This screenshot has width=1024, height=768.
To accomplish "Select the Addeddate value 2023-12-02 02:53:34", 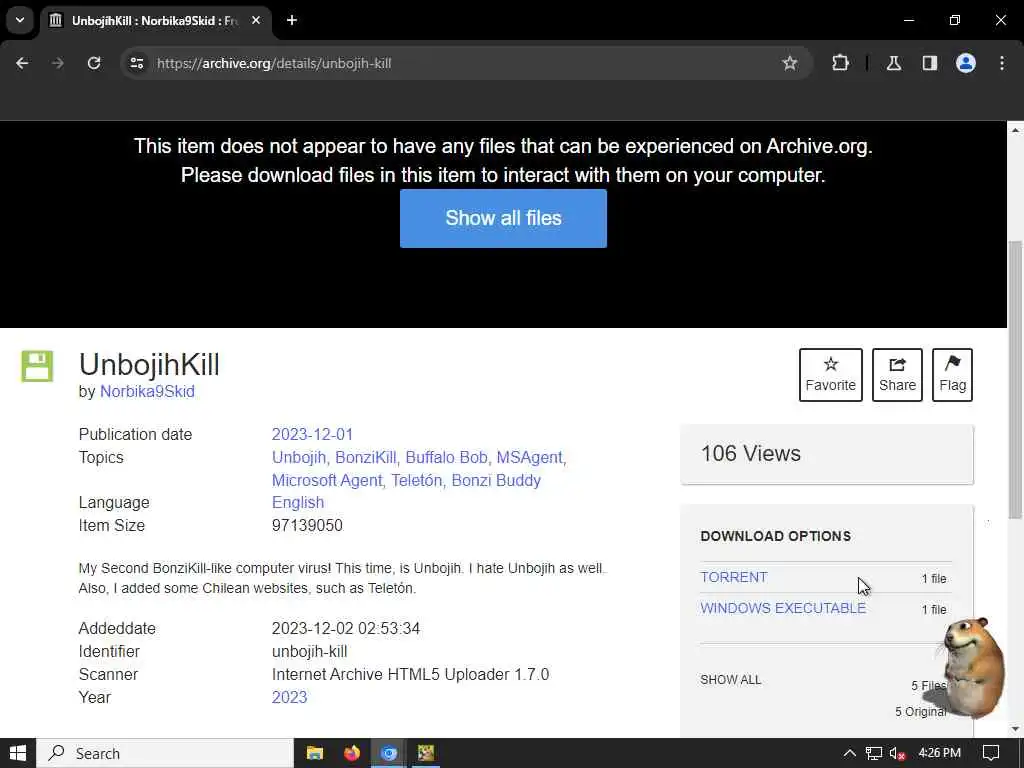I will 345,628.
